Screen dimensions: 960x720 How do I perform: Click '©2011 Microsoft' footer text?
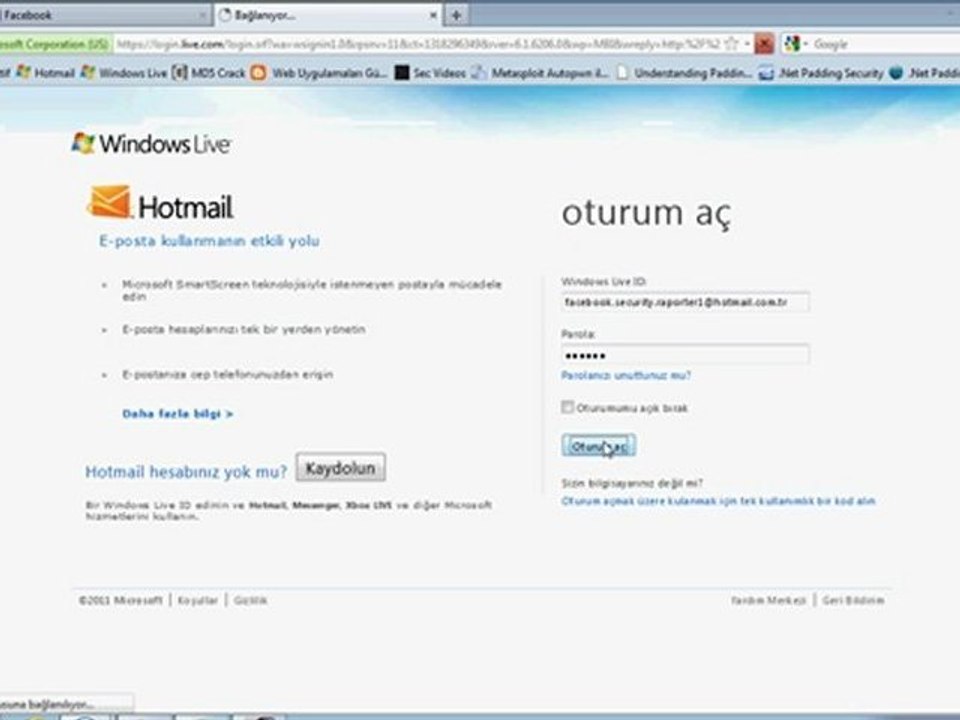(120, 601)
